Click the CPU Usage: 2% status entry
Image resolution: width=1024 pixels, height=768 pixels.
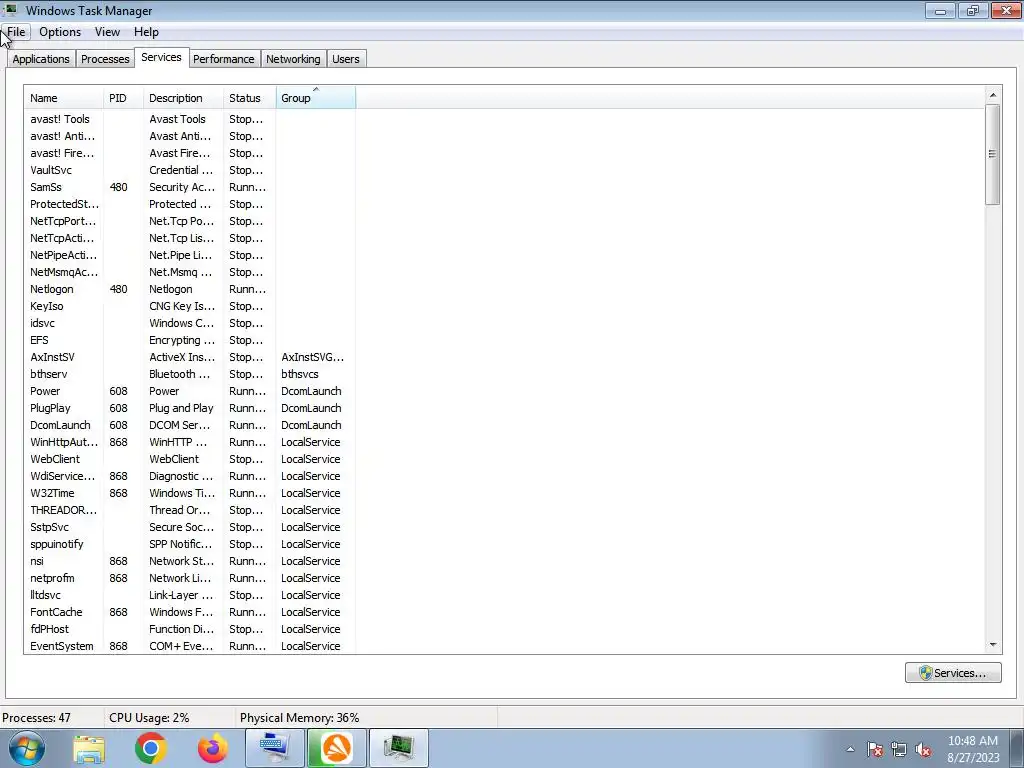(x=149, y=718)
